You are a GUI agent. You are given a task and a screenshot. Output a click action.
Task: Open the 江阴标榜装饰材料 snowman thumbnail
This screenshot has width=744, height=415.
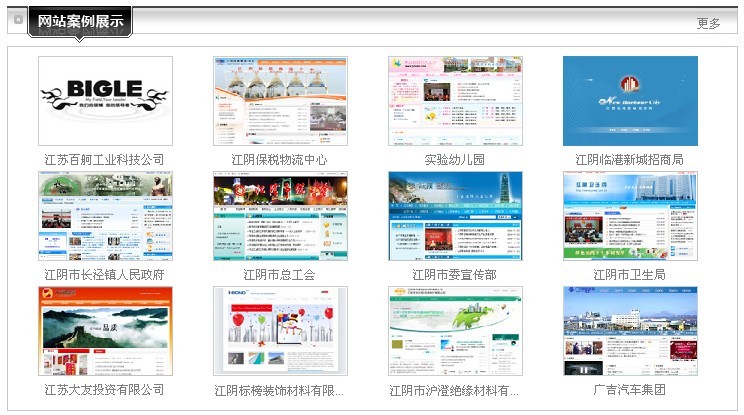(280, 331)
